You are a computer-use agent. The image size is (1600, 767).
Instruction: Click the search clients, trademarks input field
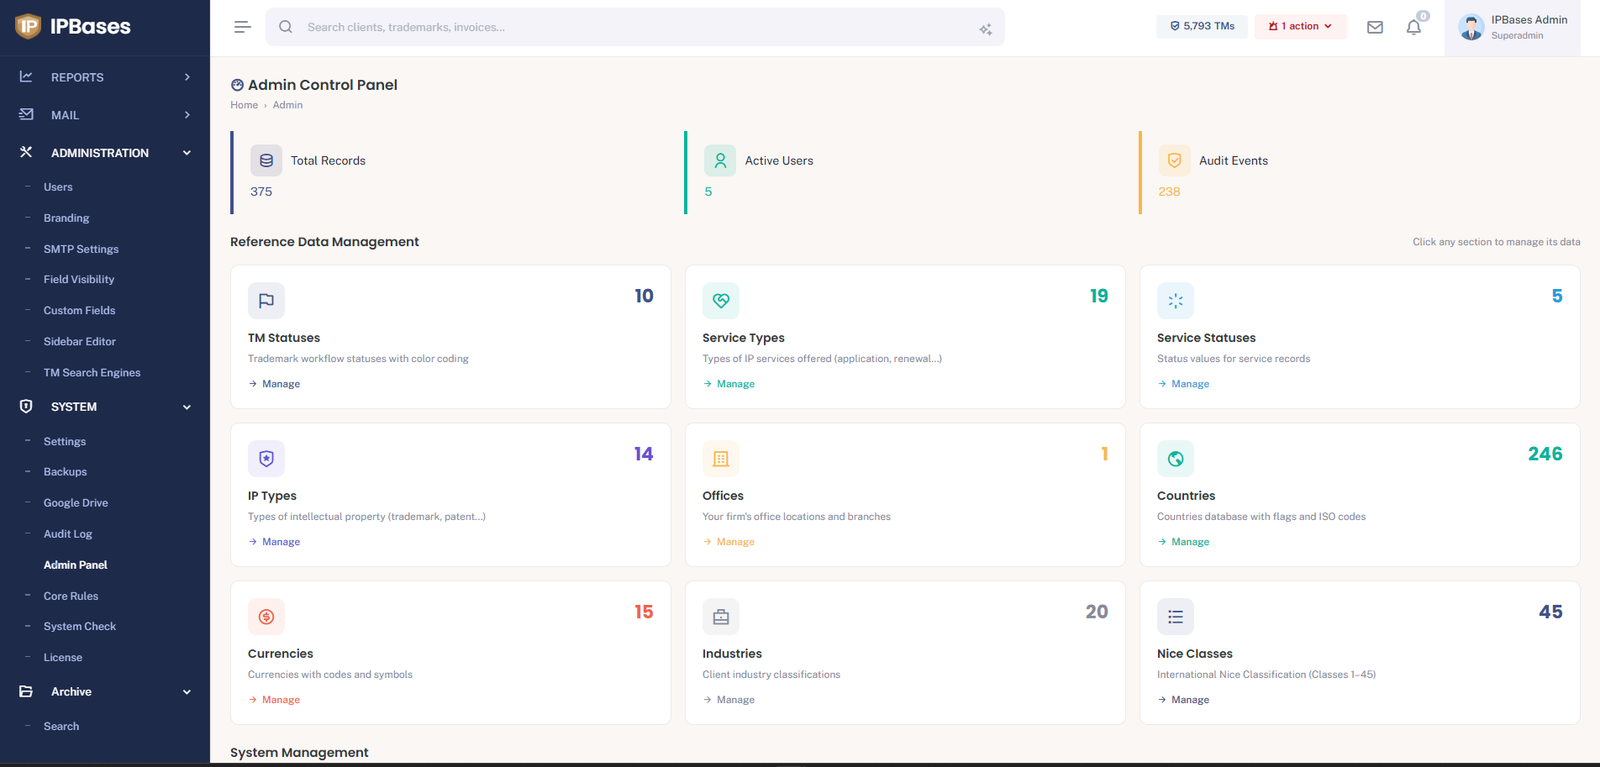(x=635, y=27)
